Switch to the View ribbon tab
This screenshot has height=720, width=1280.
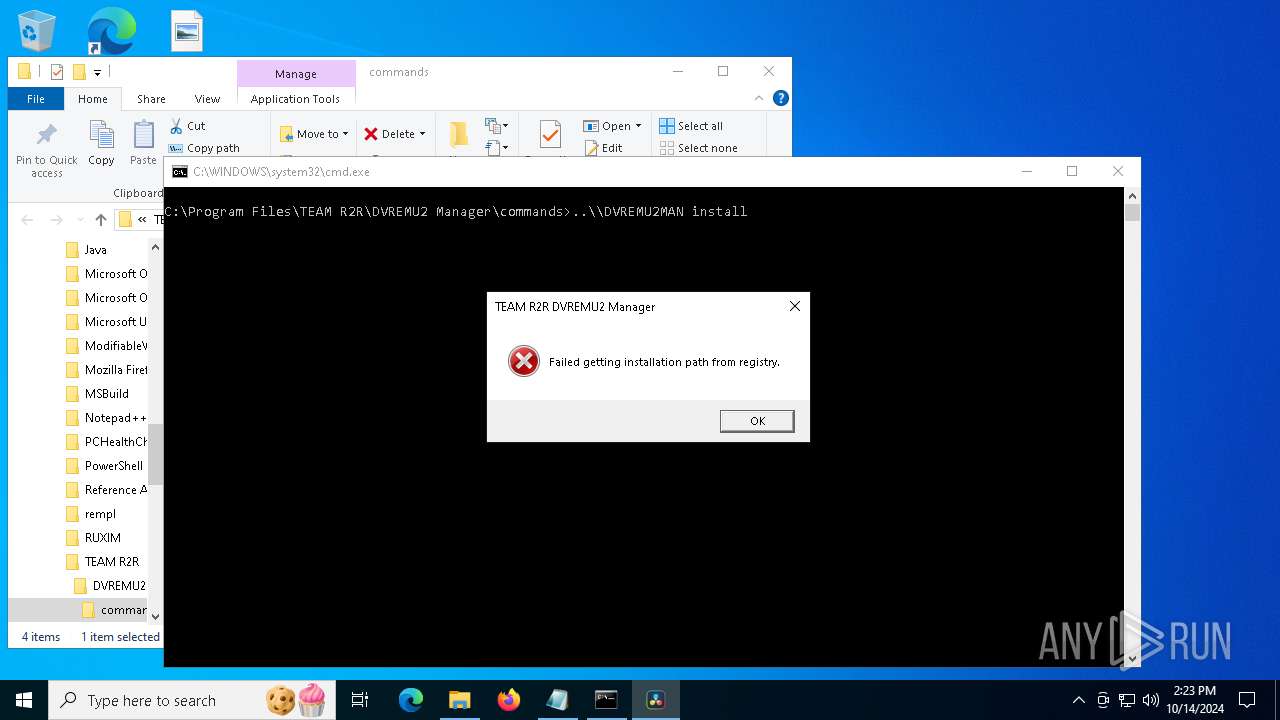207,99
